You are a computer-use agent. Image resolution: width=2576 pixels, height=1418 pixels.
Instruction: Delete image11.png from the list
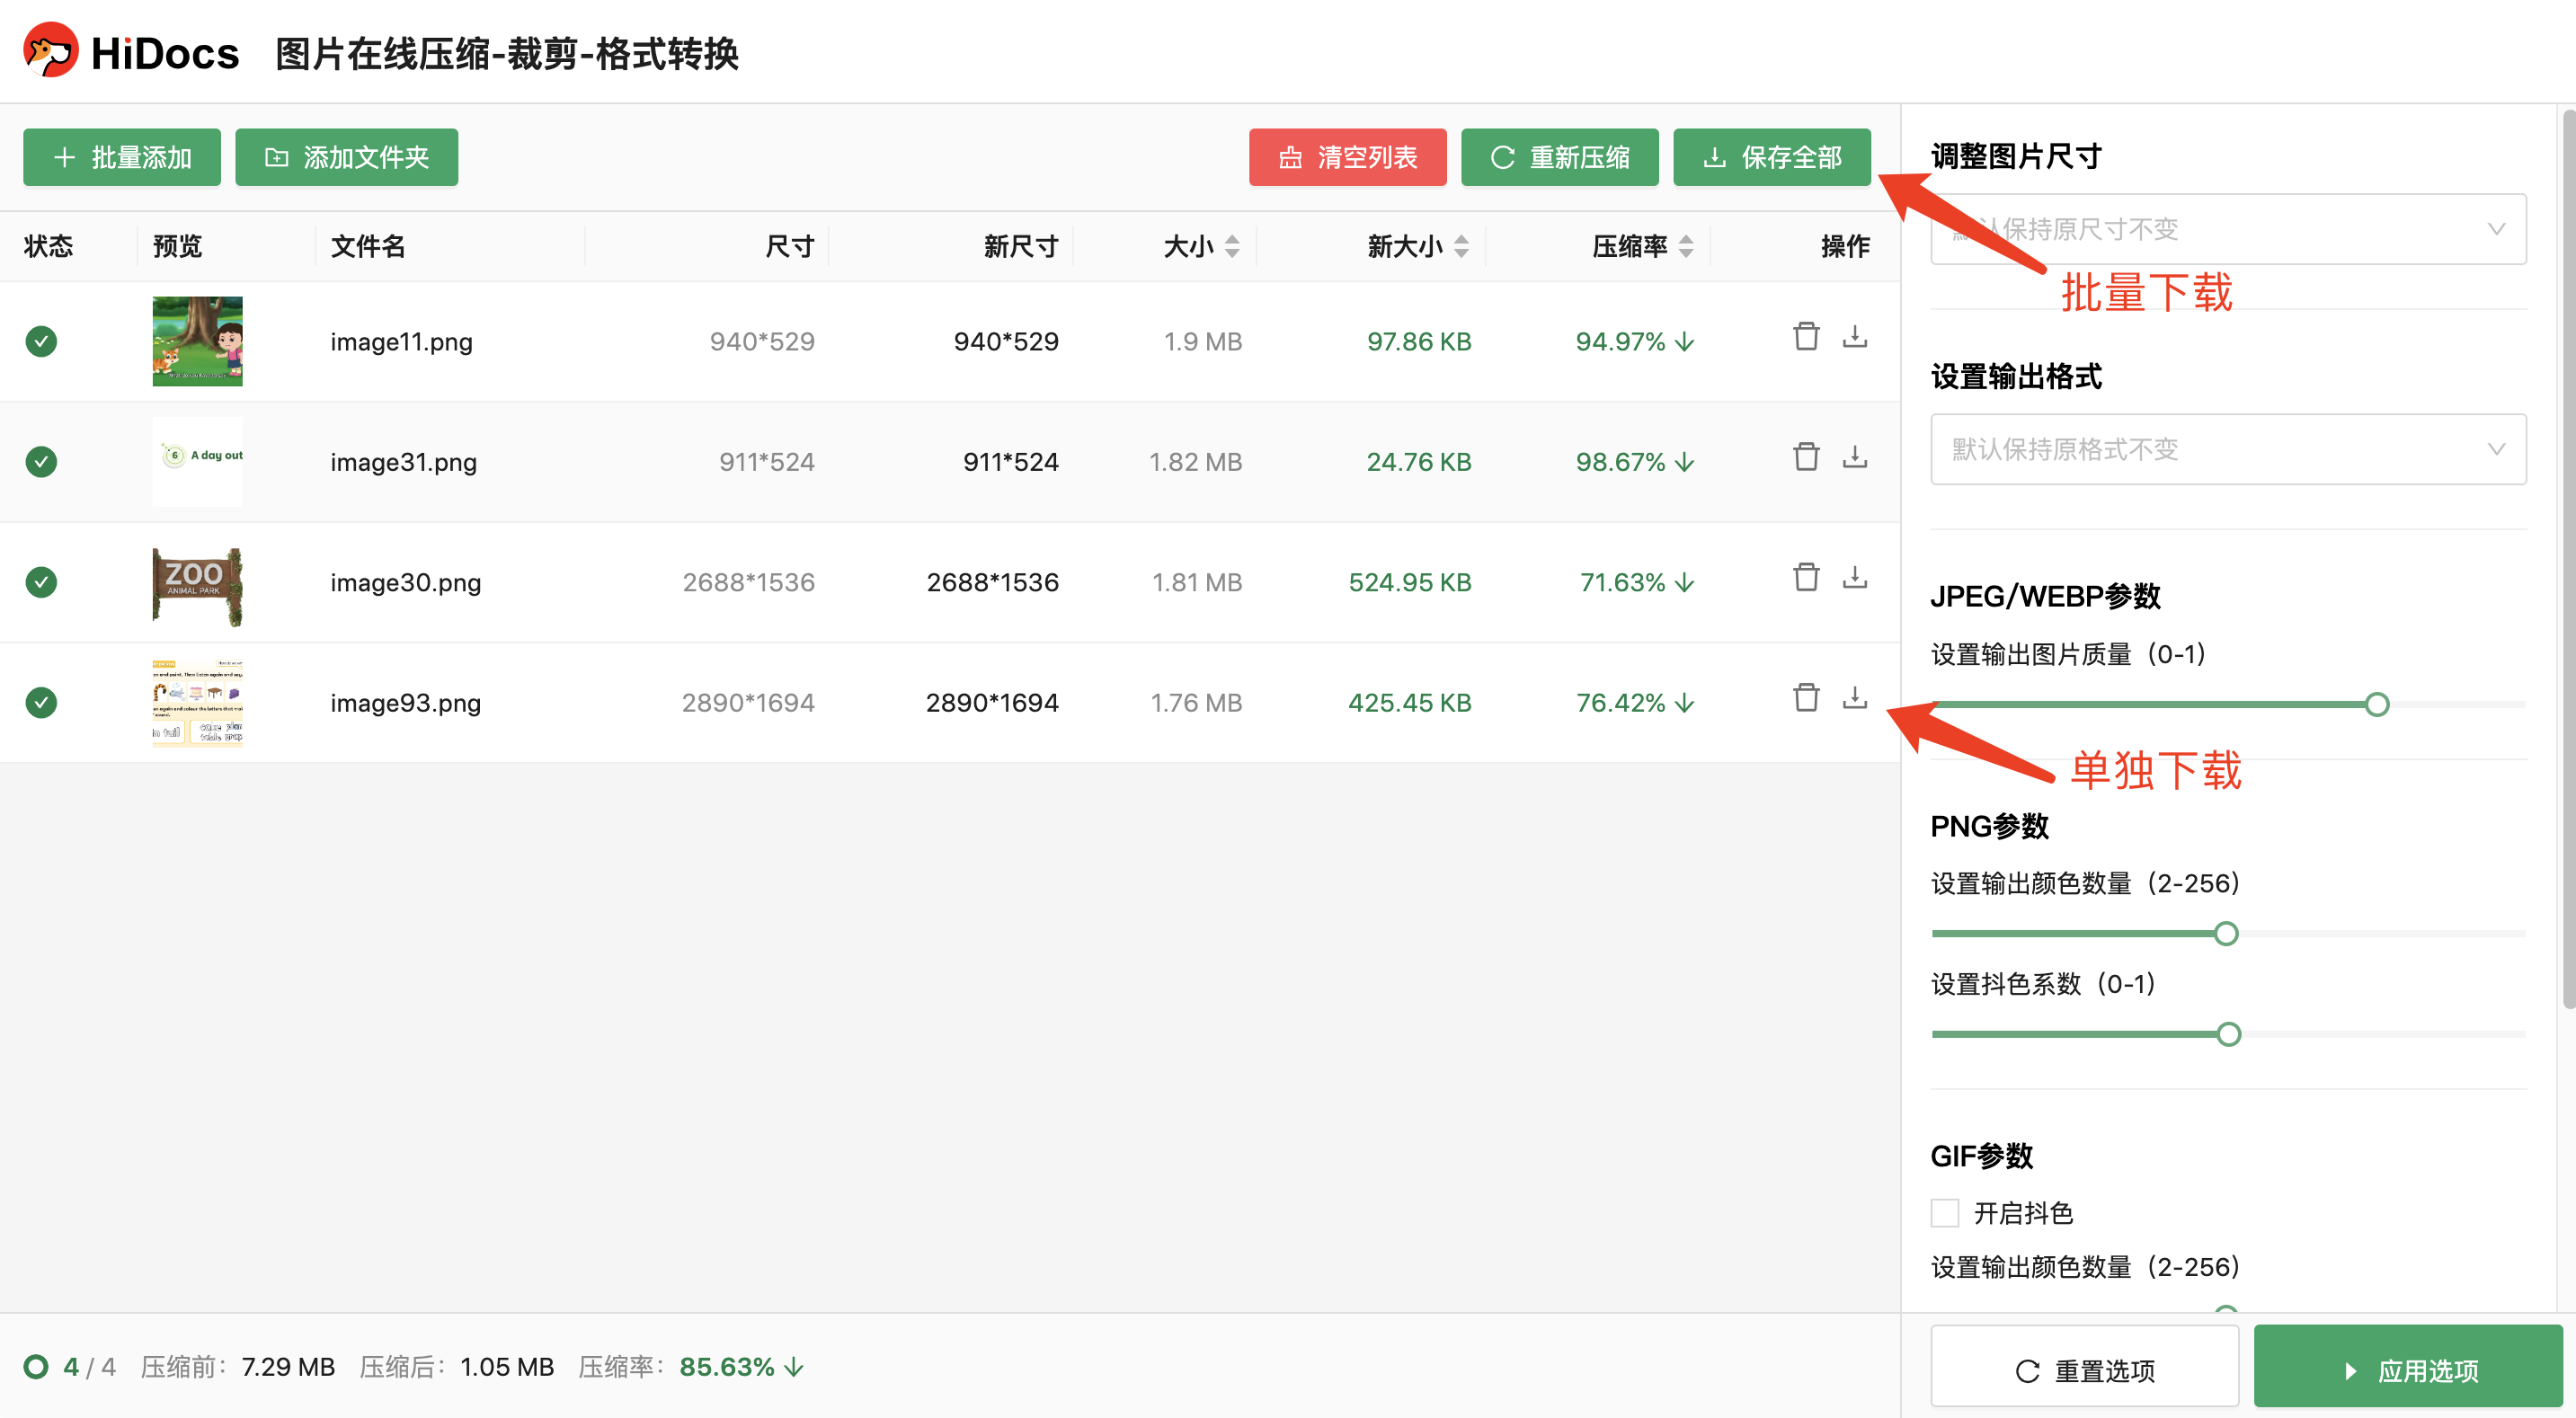click(1806, 337)
